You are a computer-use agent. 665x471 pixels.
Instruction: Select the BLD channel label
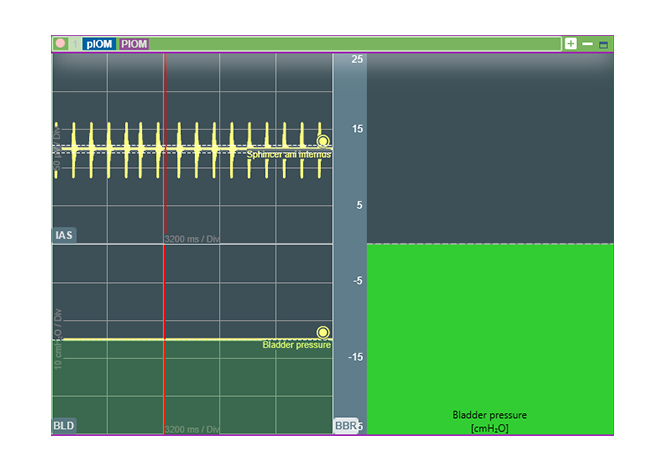pyautogui.click(x=64, y=426)
